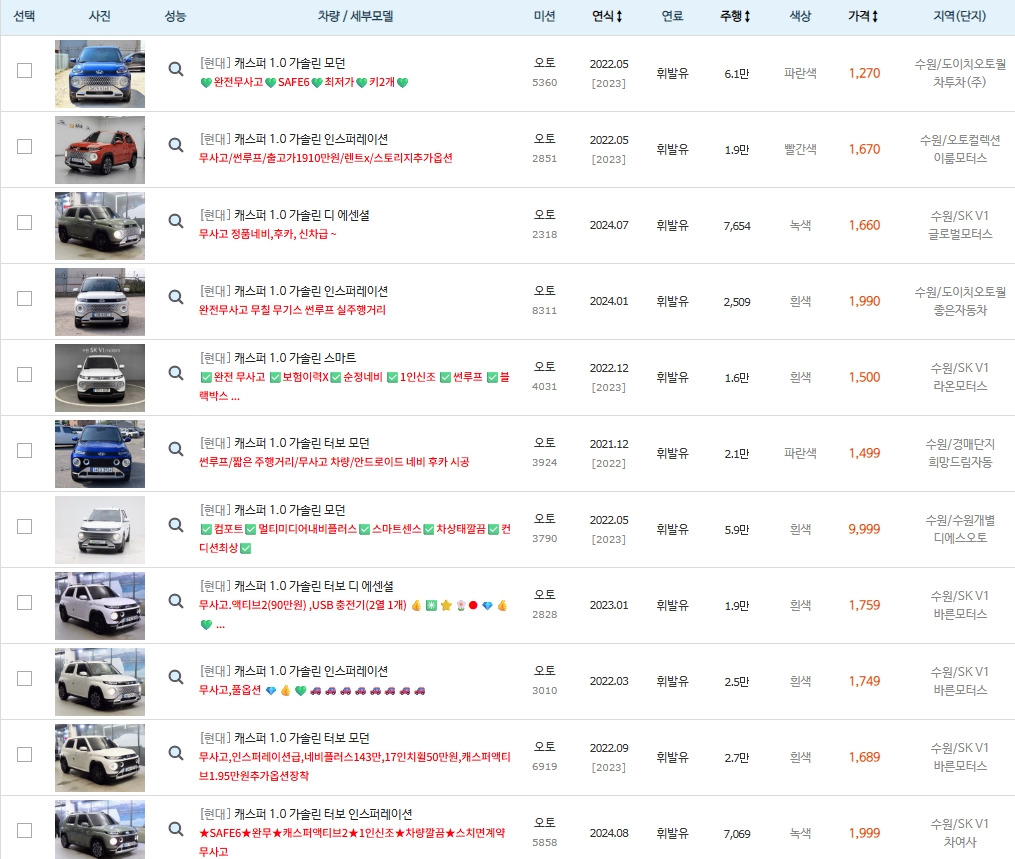
Task: Open 캐스퍼 1.0 가솔린 모던 1,270 listing
Action: 273,63
